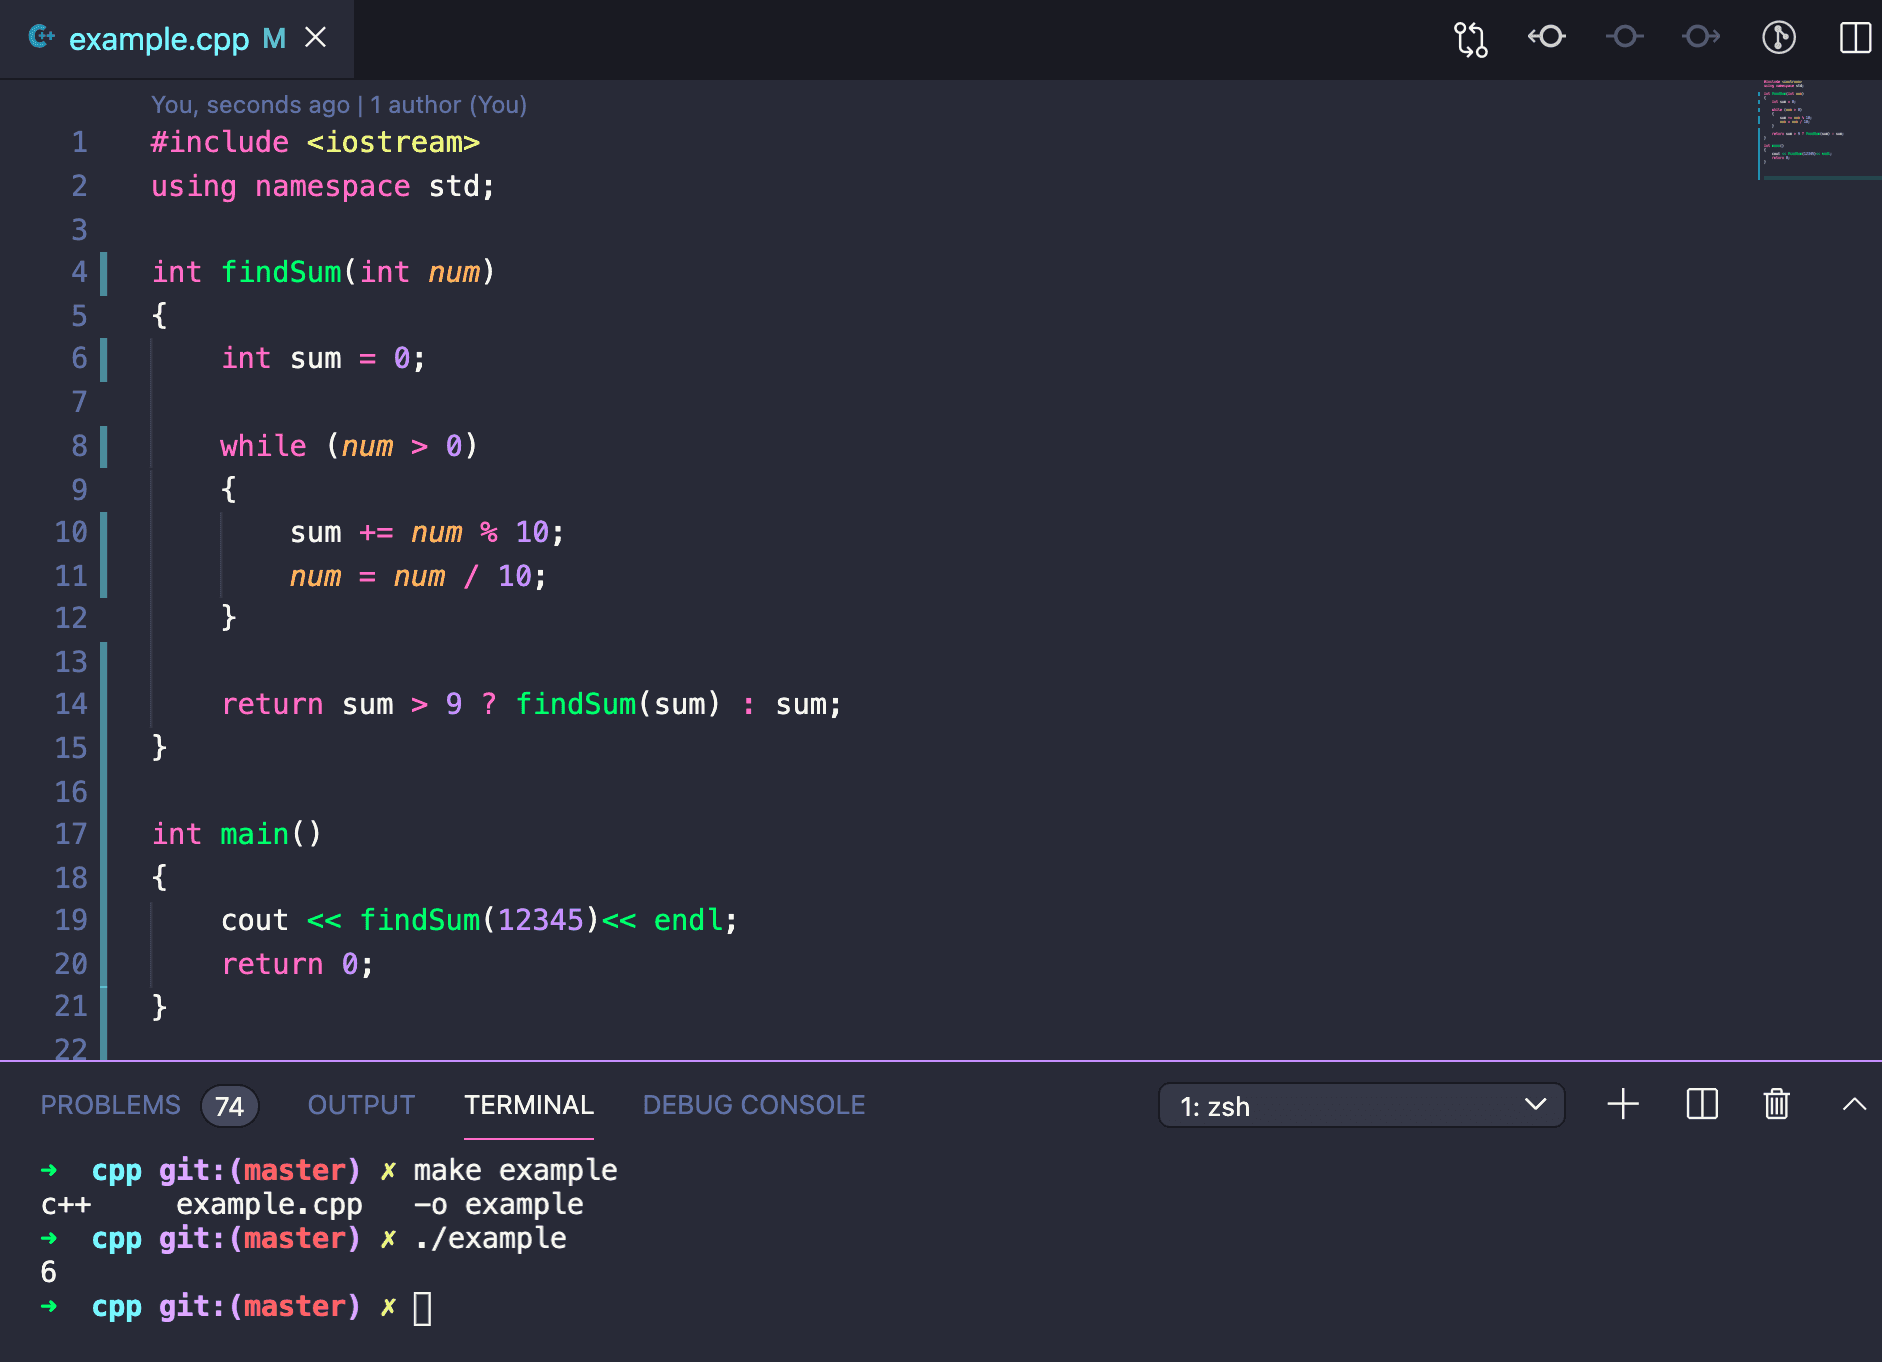
Task: Click line number 14 in the gutter
Action: [x=71, y=704]
